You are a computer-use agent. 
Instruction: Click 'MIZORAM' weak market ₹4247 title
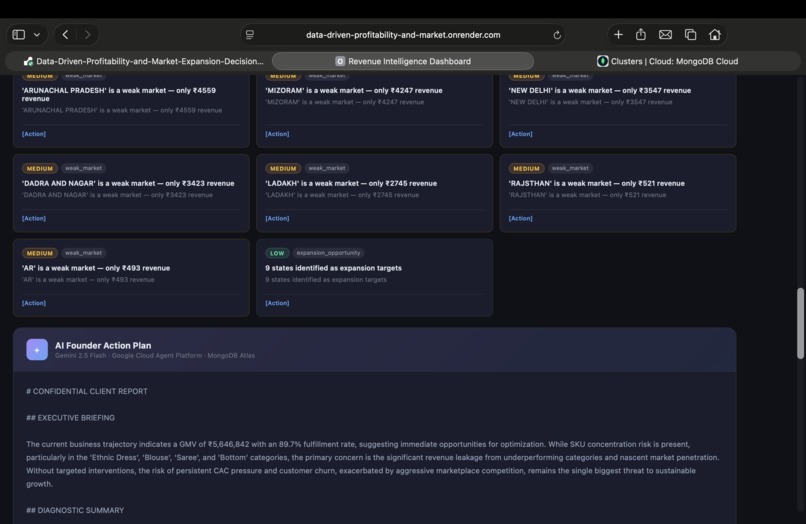354,91
